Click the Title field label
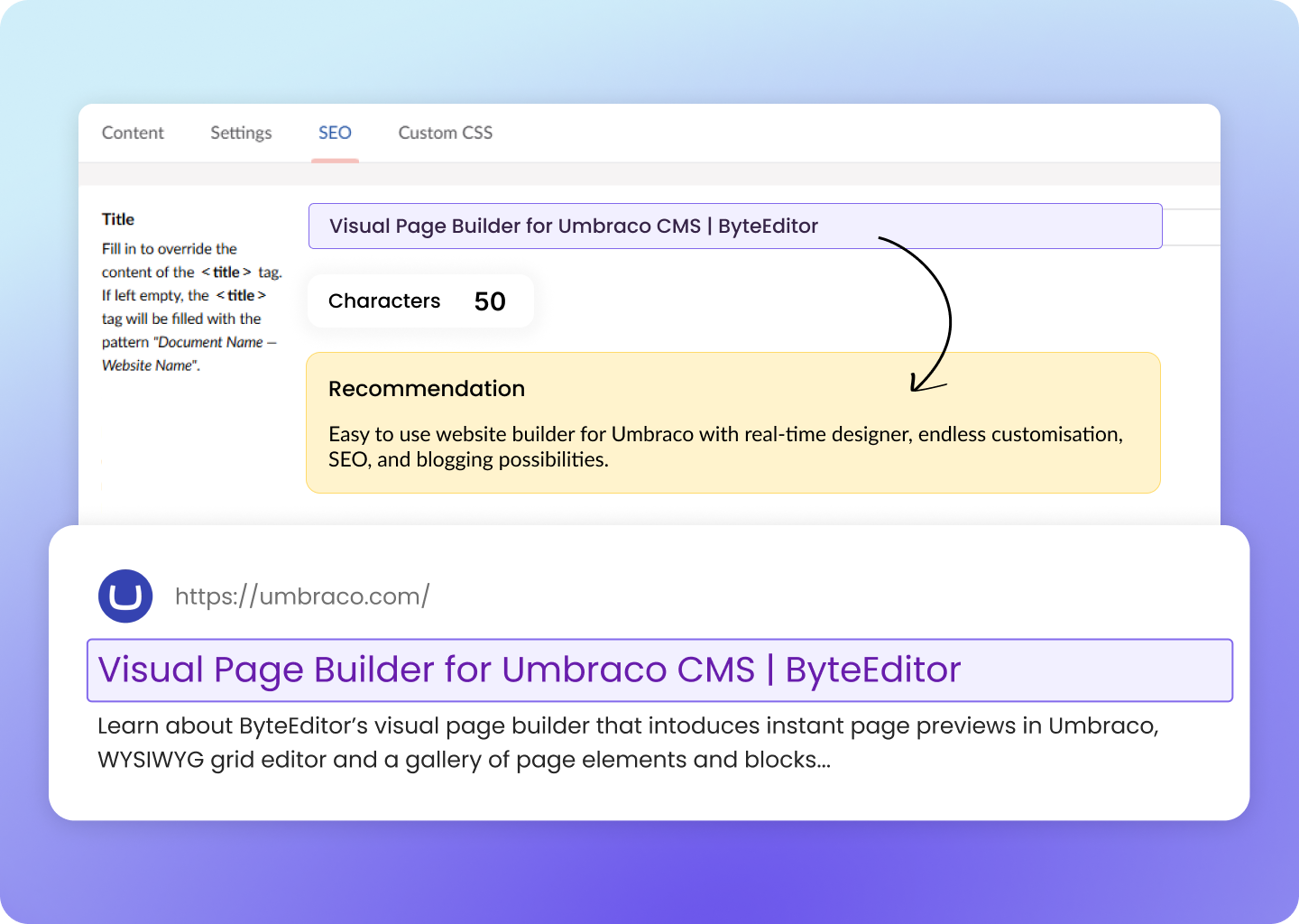Screen dimensions: 1299x924 [118, 219]
